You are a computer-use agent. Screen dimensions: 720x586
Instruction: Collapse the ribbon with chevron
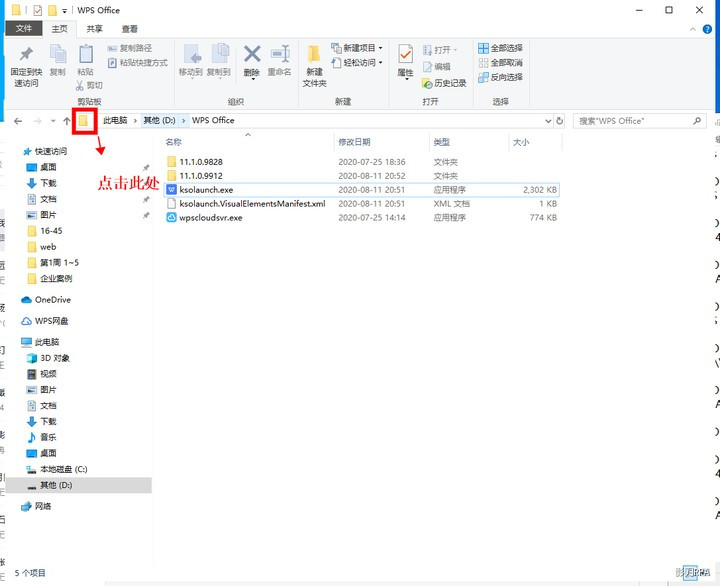(x=692, y=29)
